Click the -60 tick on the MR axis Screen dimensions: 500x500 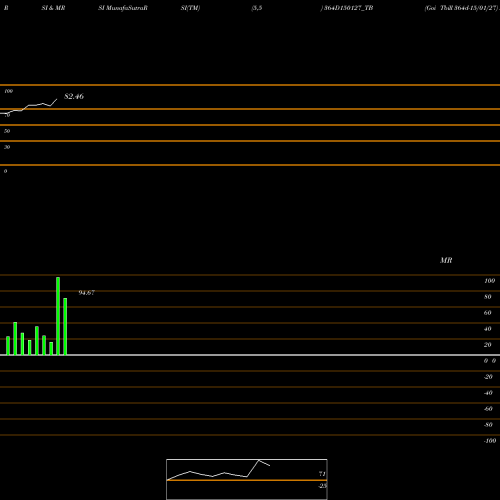[x=488, y=409]
